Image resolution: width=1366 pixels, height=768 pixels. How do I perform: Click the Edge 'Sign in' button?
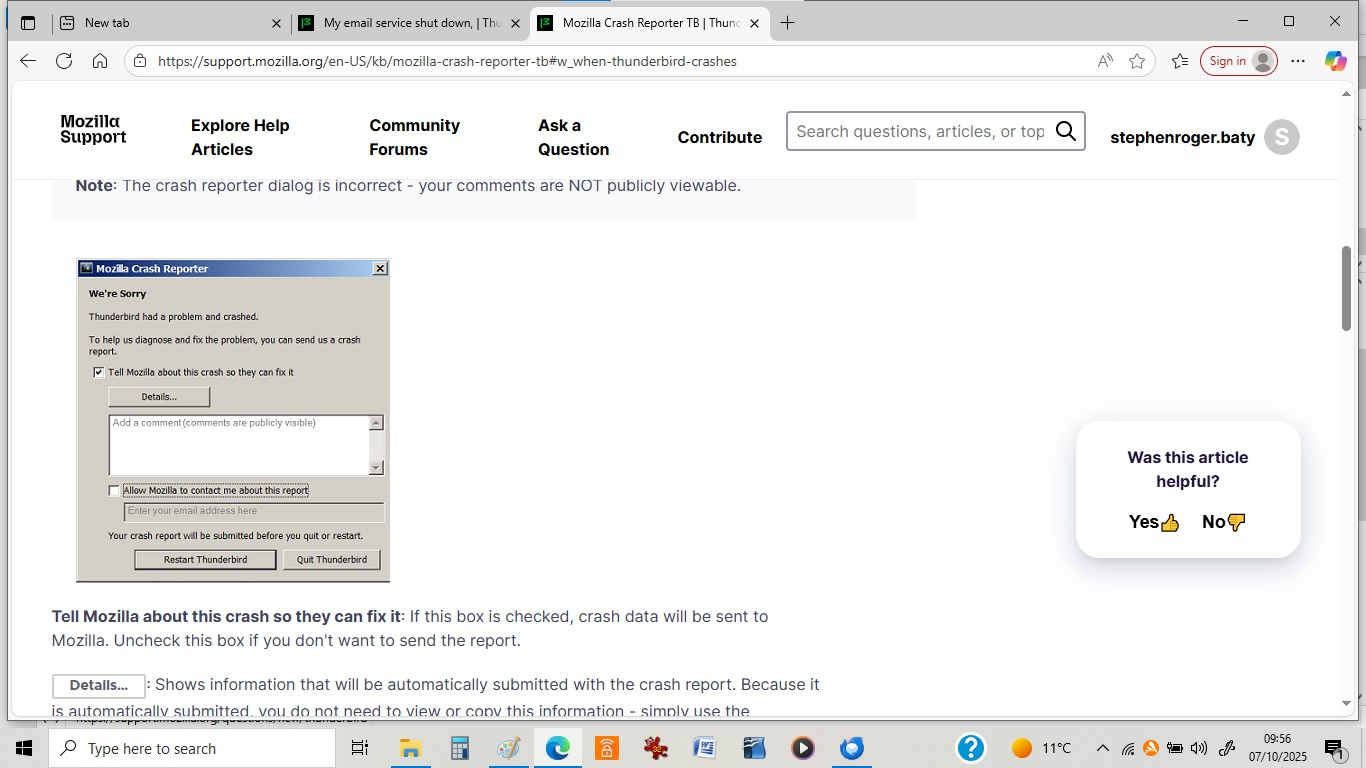click(x=1239, y=61)
